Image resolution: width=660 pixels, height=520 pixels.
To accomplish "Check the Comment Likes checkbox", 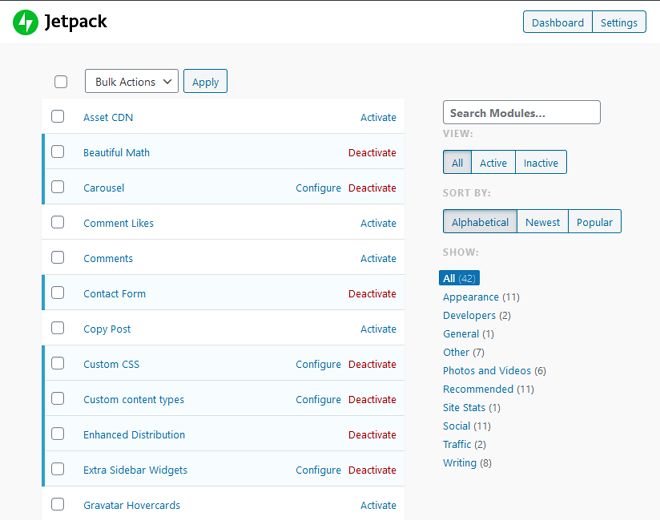I will (58, 222).
